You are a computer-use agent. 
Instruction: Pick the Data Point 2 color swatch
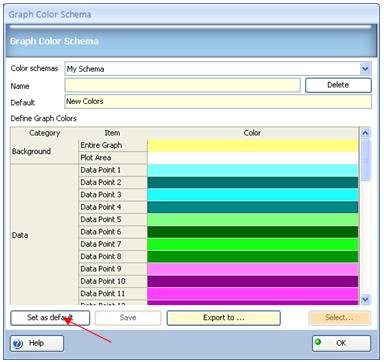point(253,182)
